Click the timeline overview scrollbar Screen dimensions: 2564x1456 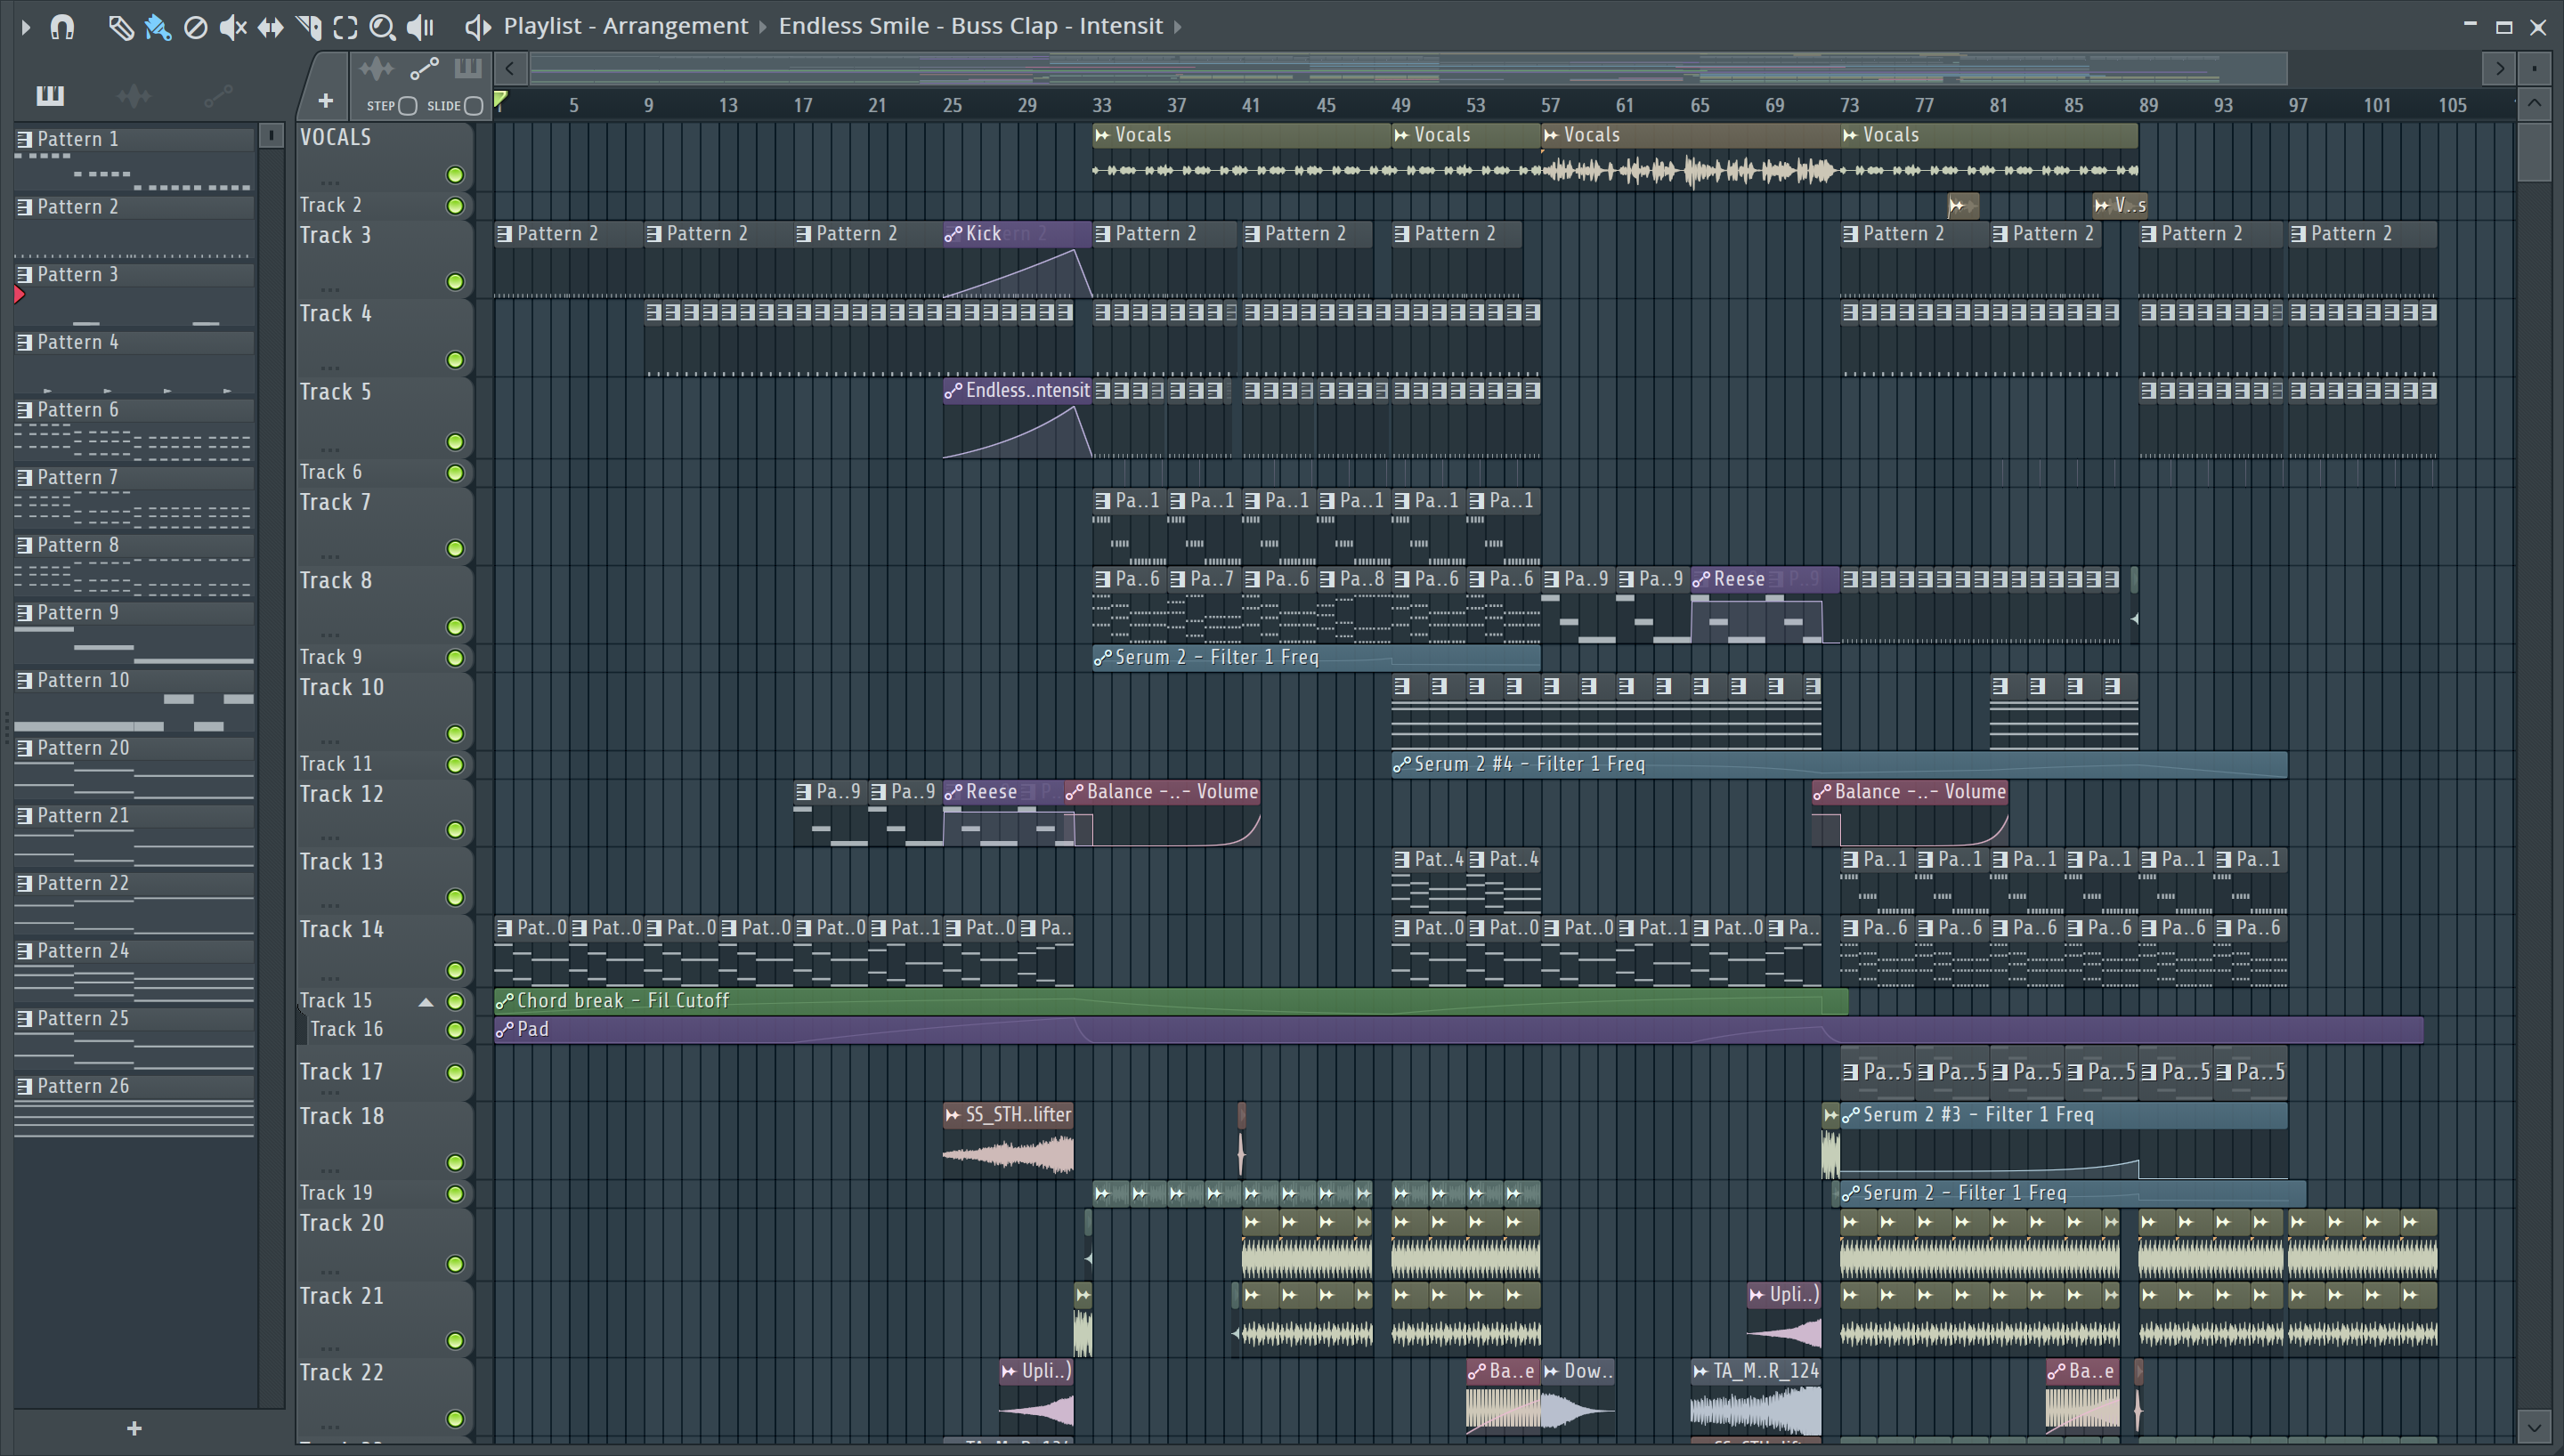tap(1408, 69)
